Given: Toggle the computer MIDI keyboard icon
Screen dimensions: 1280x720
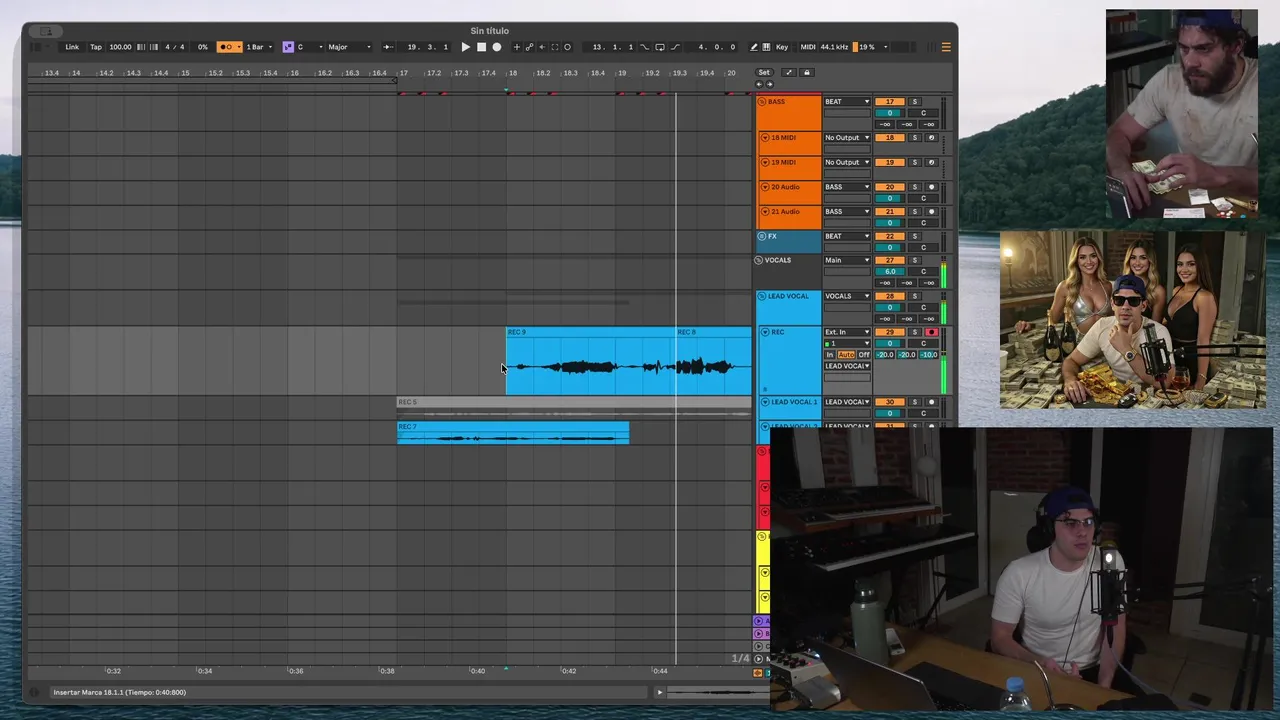Looking at the screenshot, I should (766, 47).
